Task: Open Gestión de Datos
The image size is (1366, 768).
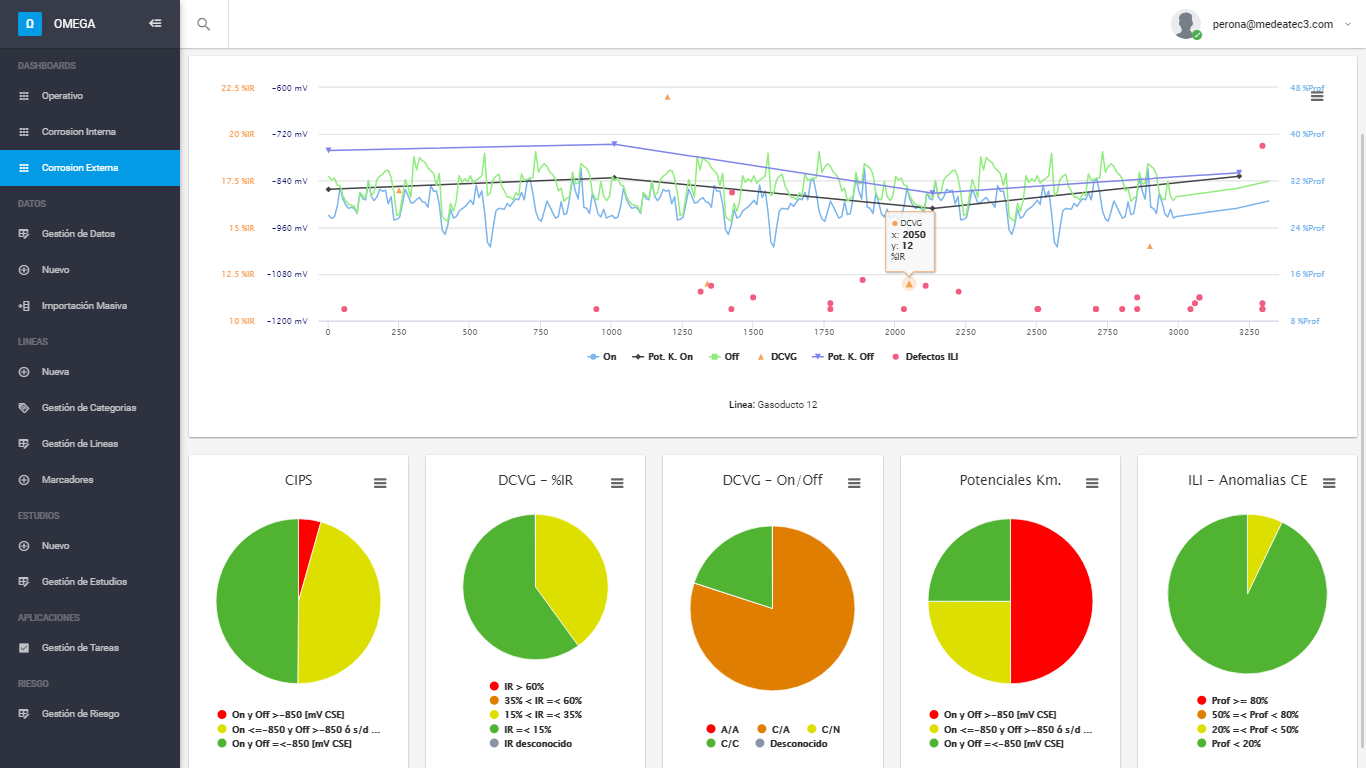Action: (90, 234)
